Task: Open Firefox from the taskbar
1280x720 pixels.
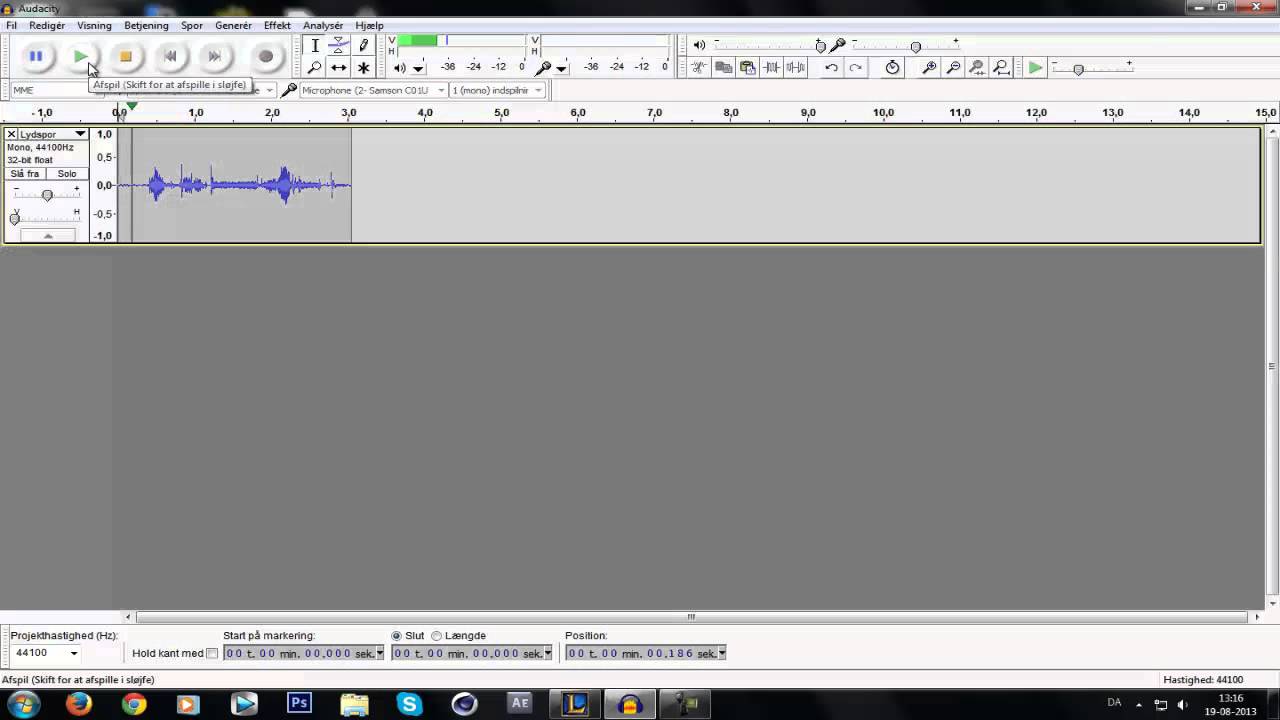Action: pyautogui.click(x=79, y=704)
